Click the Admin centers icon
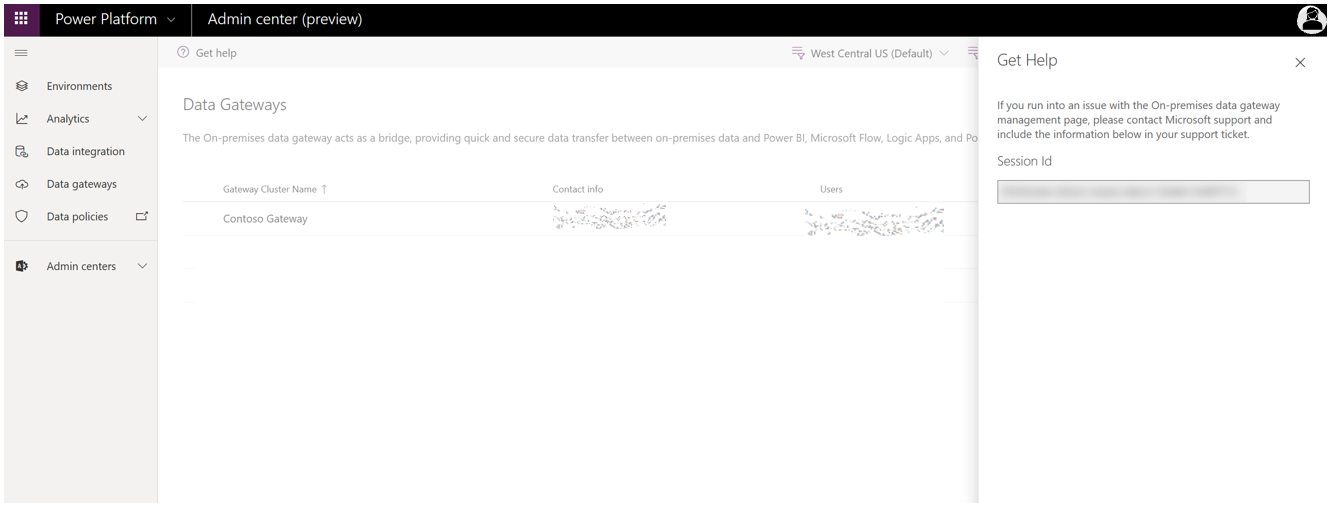This screenshot has width=1337, height=510. [x=22, y=267]
